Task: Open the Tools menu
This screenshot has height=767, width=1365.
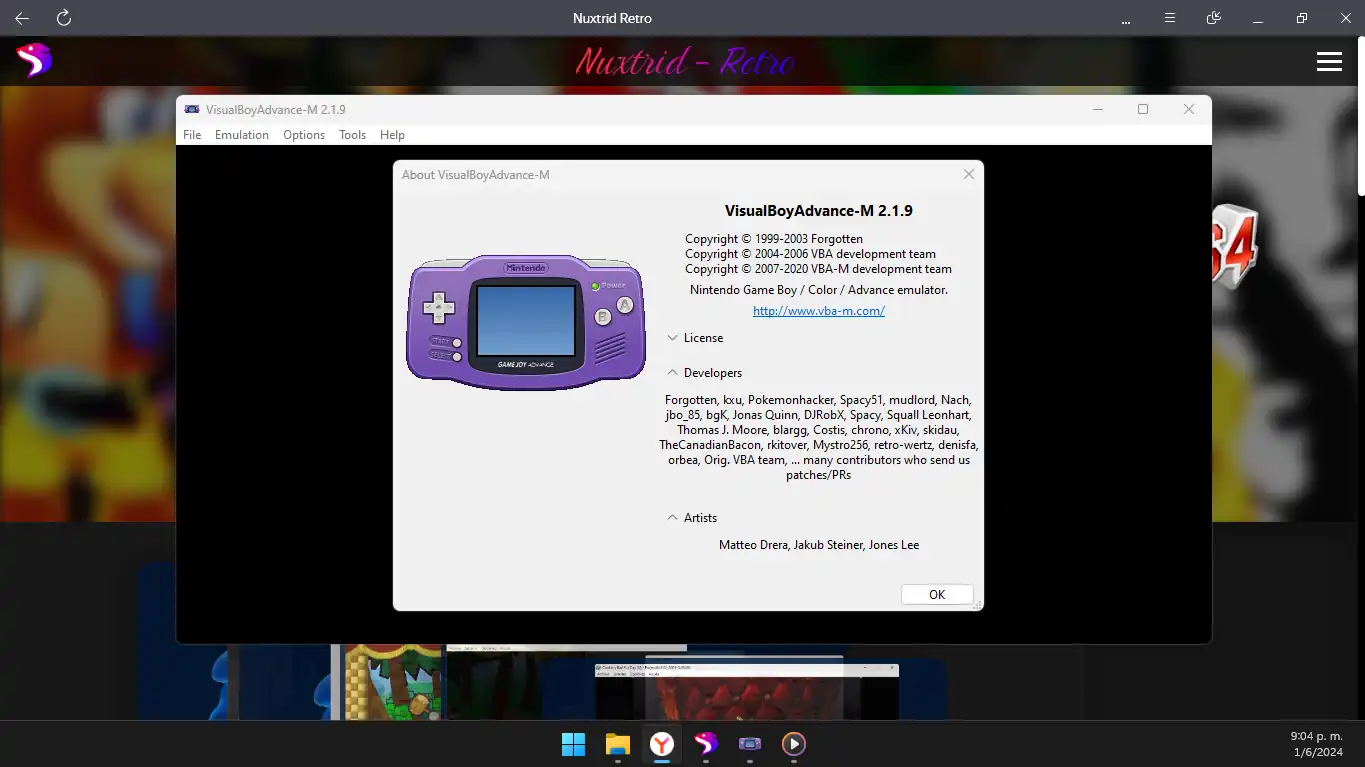Action: coord(352,135)
